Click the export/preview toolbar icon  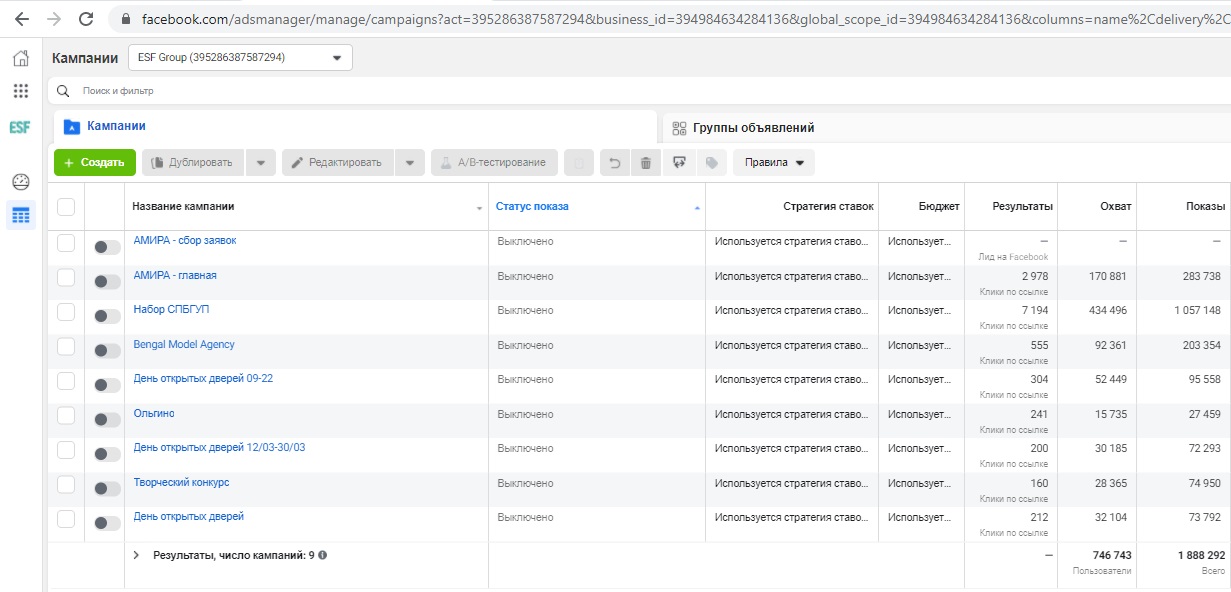pyautogui.click(x=679, y=163)
